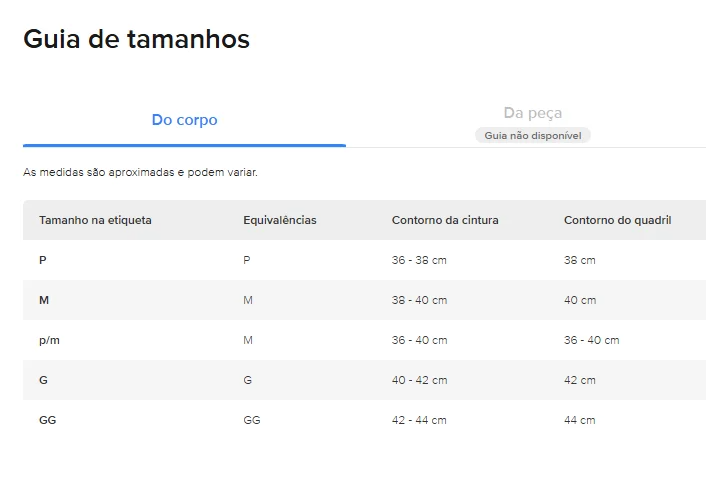Select the bold M size label
706x486 pixels.
coord(44,300)
